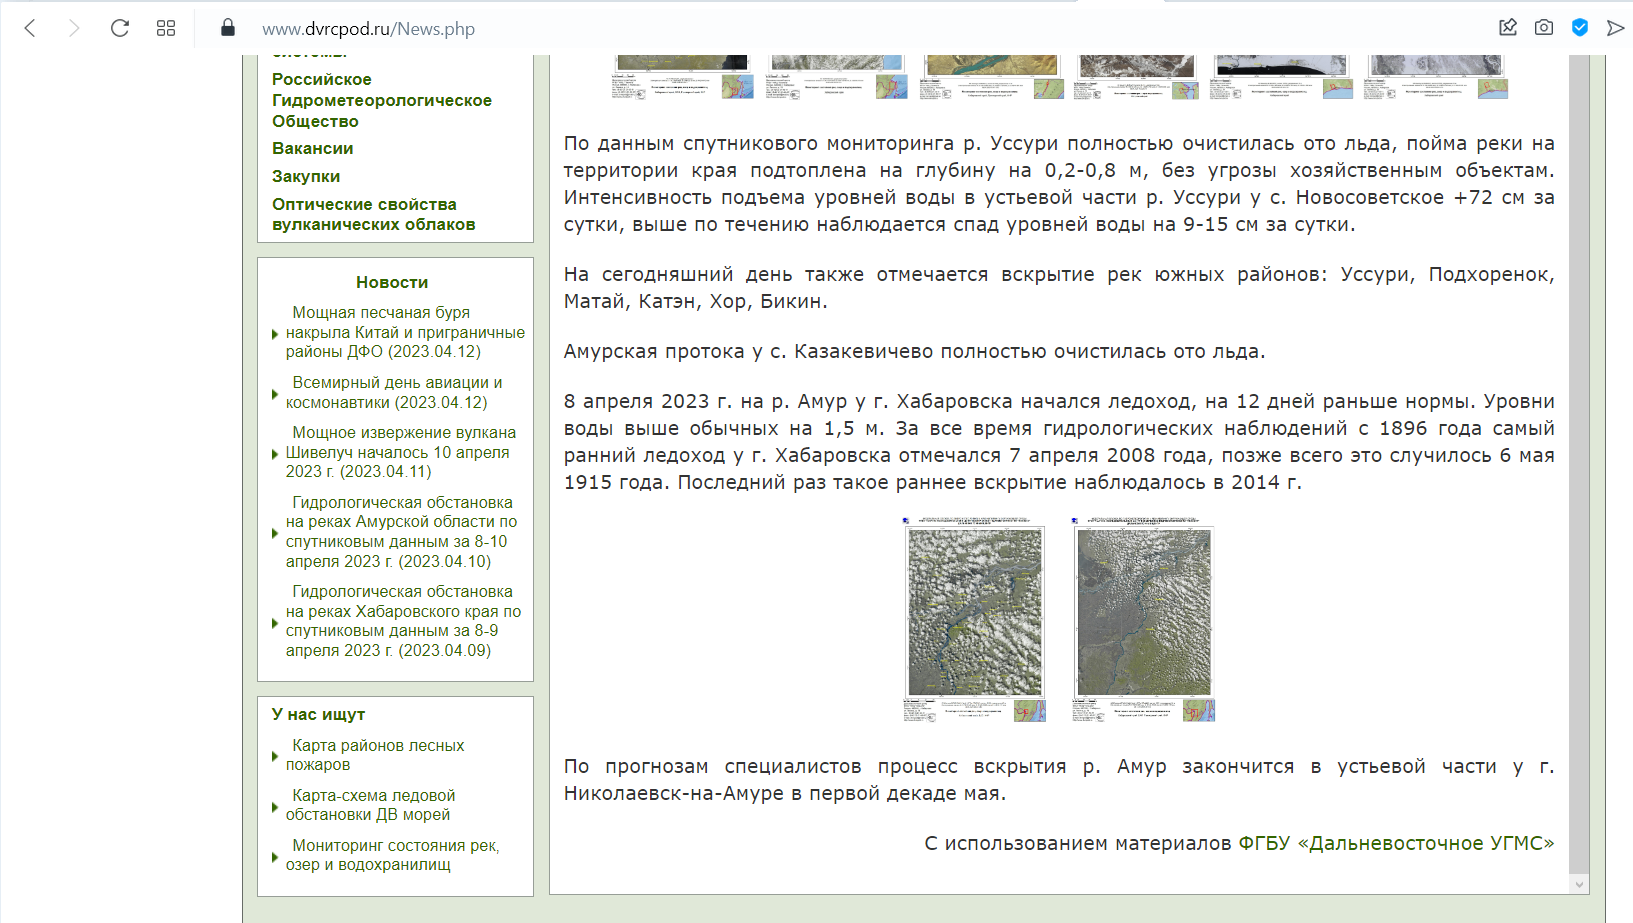The image size is (1633, 923).
Task: Click the edit page icon in address bar
Action: (1508, 28)
